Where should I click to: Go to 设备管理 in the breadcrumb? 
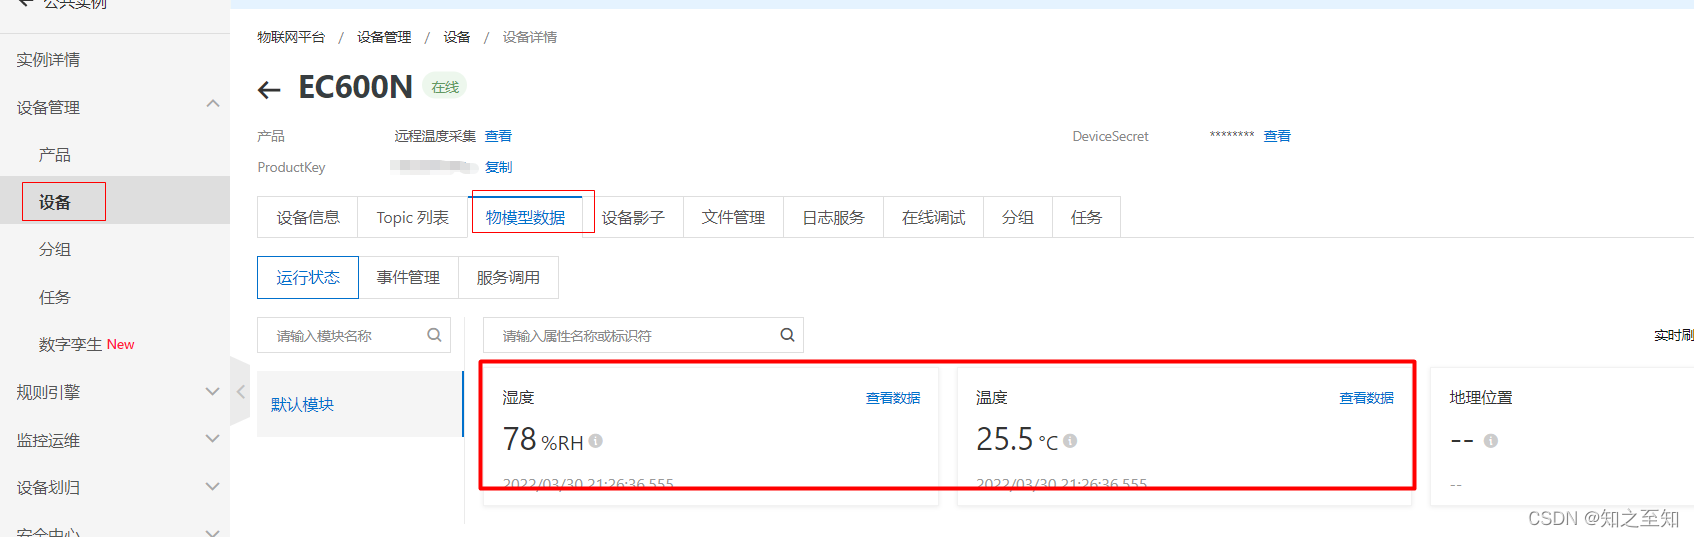(384, 37)
